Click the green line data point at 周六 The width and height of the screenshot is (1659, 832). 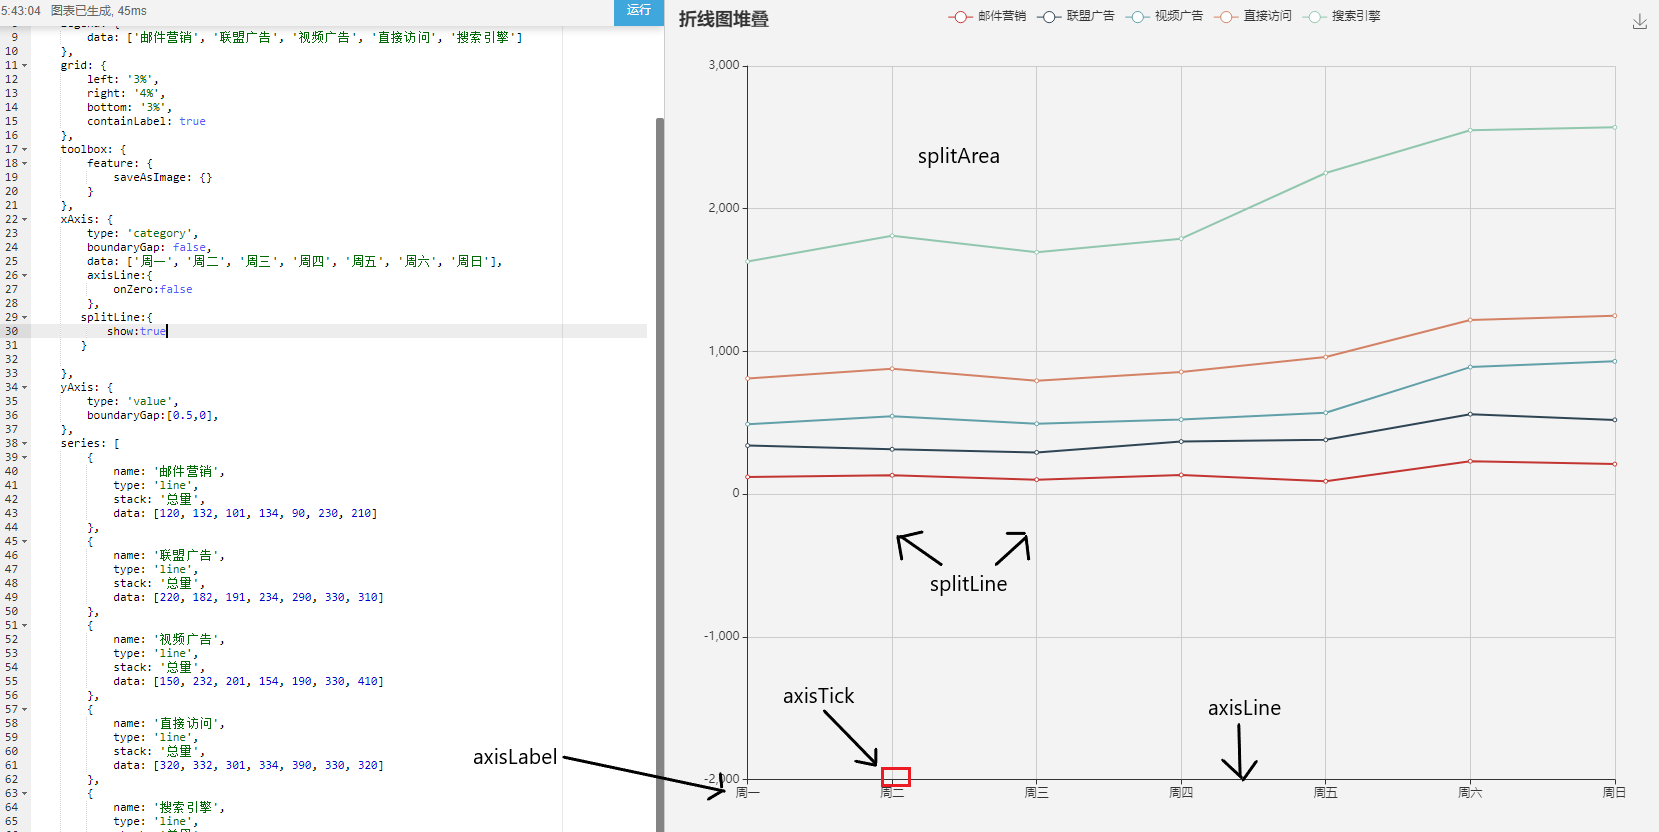[1470, 130]
